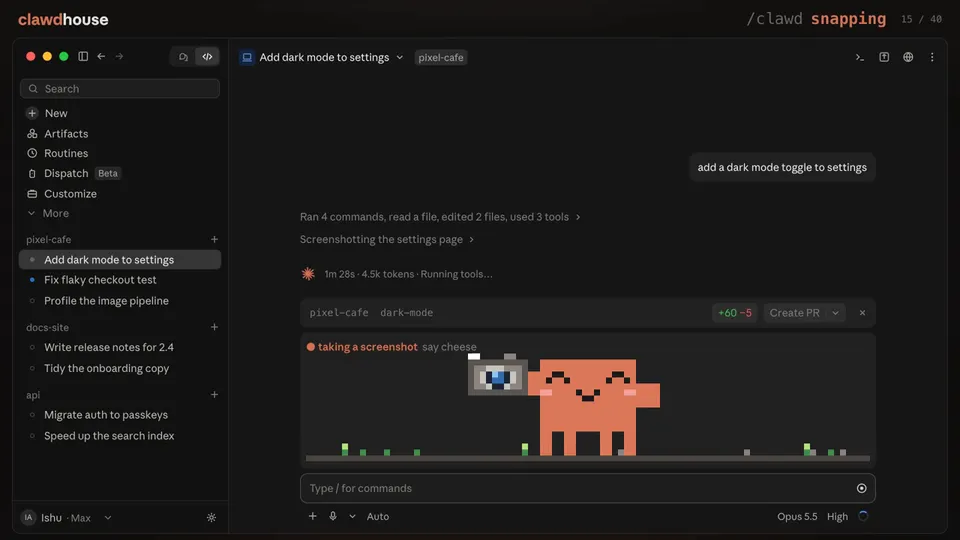Click the dark-mode branch label
The image size is (960, 540).
tap(406, 312)
